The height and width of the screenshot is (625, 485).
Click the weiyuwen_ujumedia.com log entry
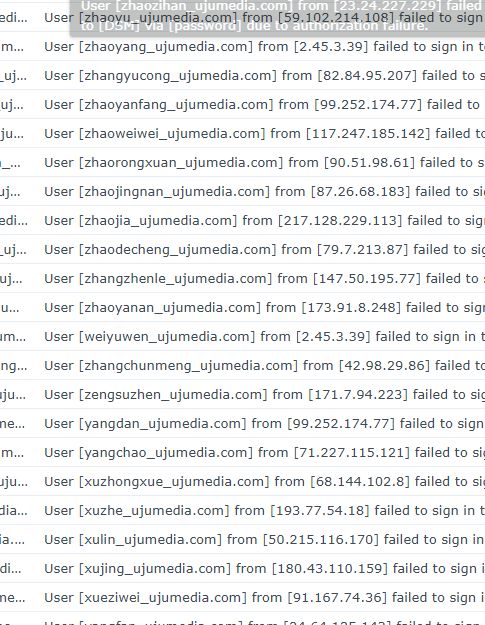(x=242, y=337)
